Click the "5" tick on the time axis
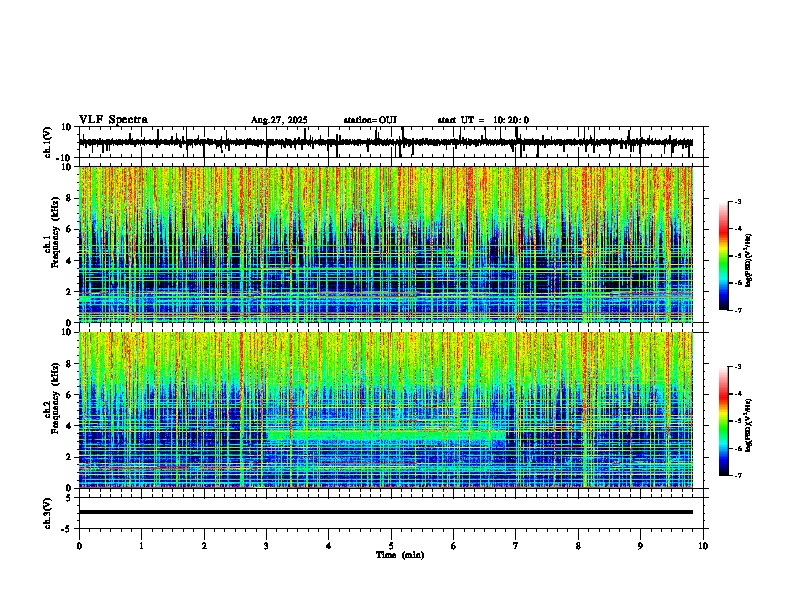 click(x=391, y=546)
